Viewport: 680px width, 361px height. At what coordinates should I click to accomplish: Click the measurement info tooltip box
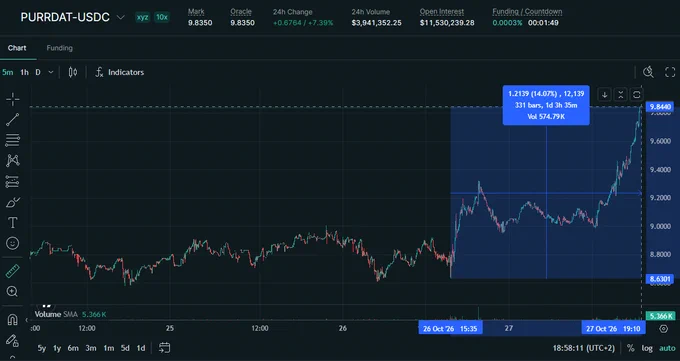546,105
